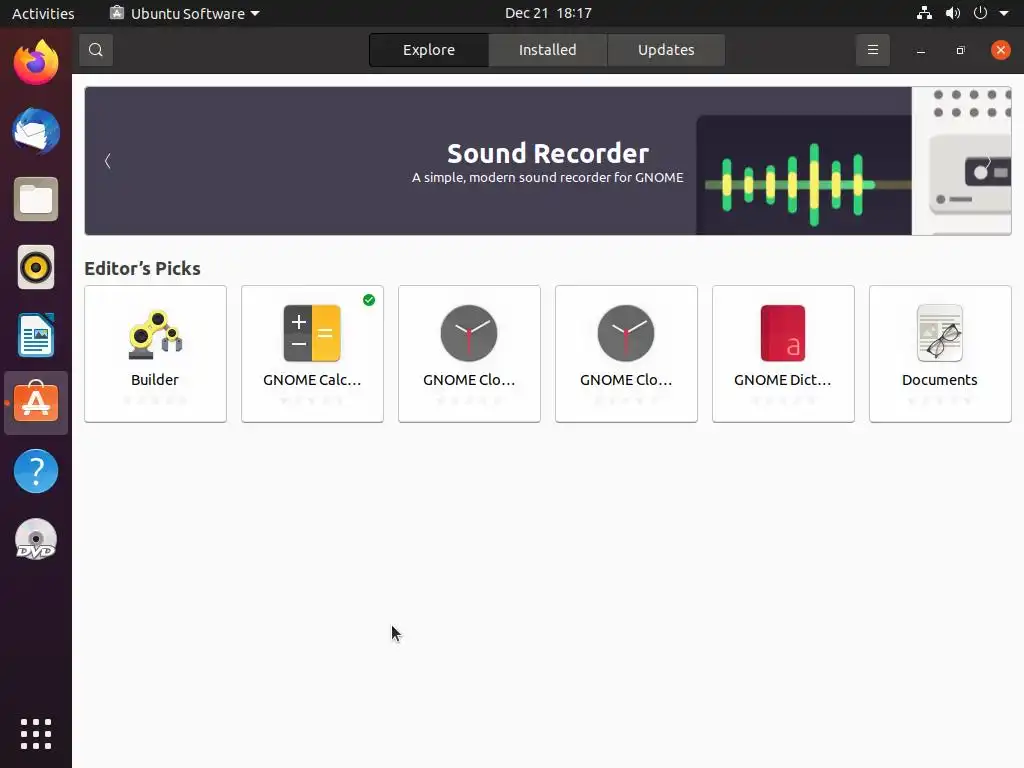This screenshot has height=768, width=1024.
Task: Open the GNOME Calculator app card
Action: [312, 354]
